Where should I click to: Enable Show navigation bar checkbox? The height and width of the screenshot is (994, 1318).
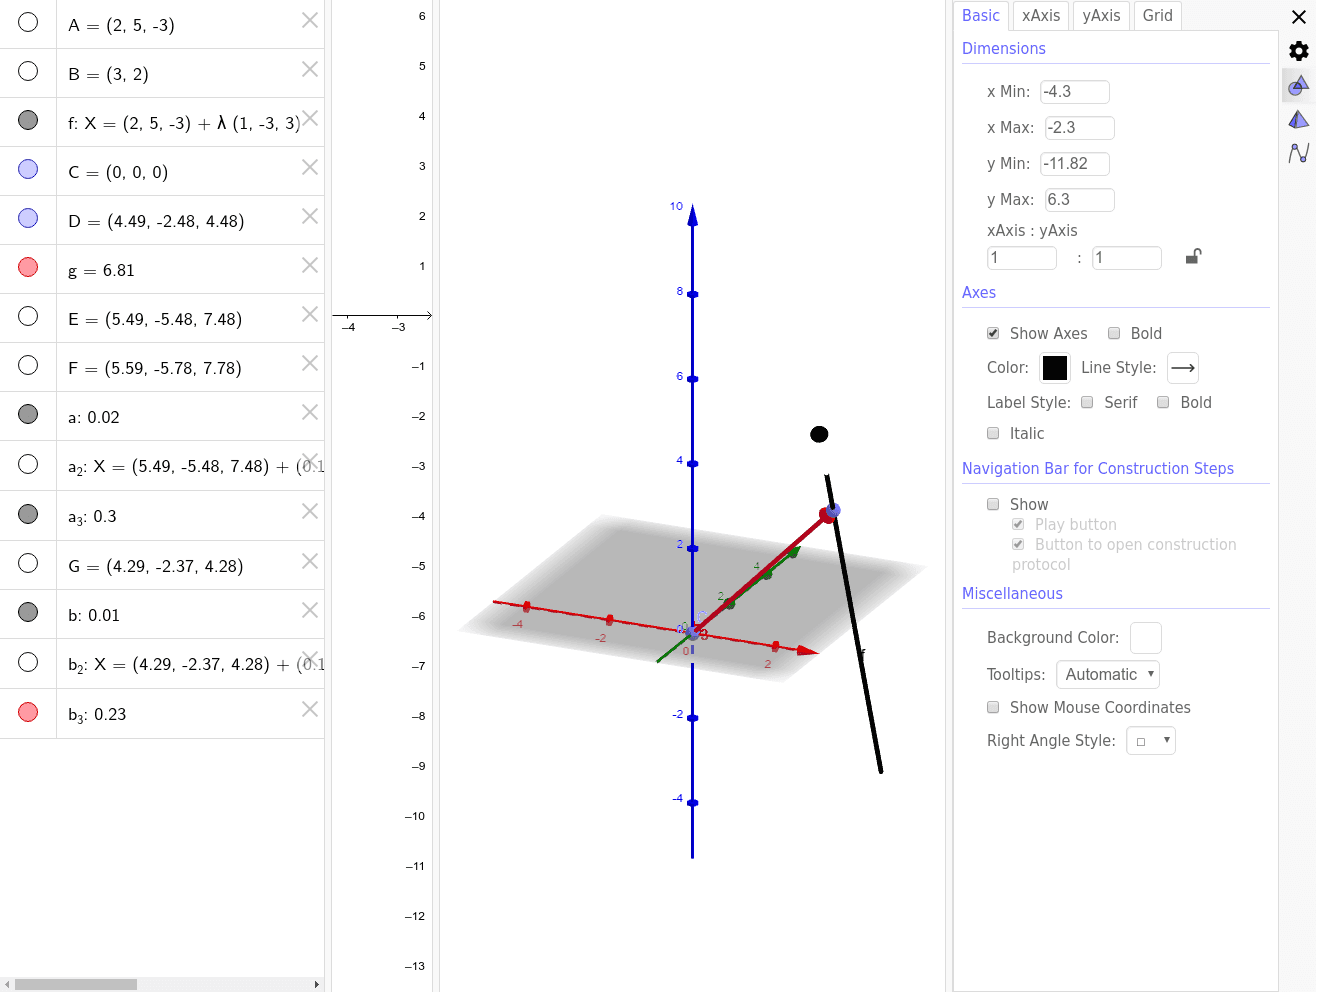(x=993, y=504)
